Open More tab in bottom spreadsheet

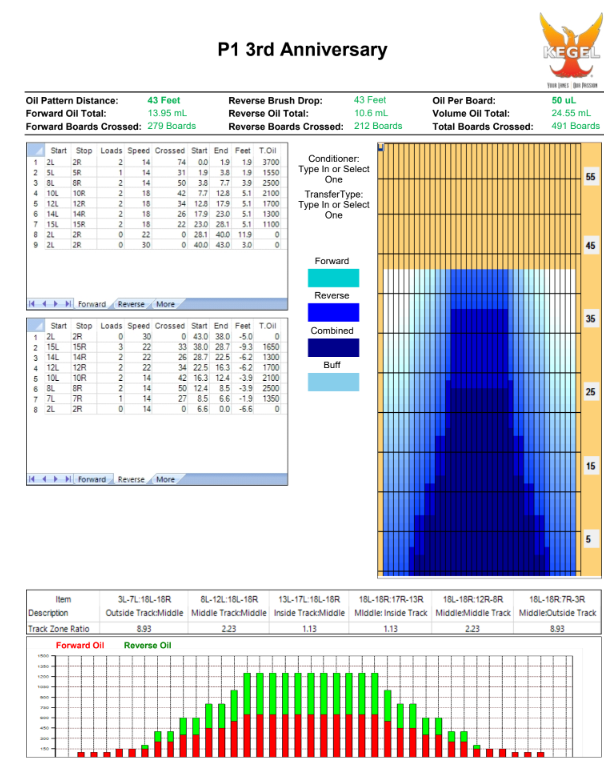pos(165,479)
